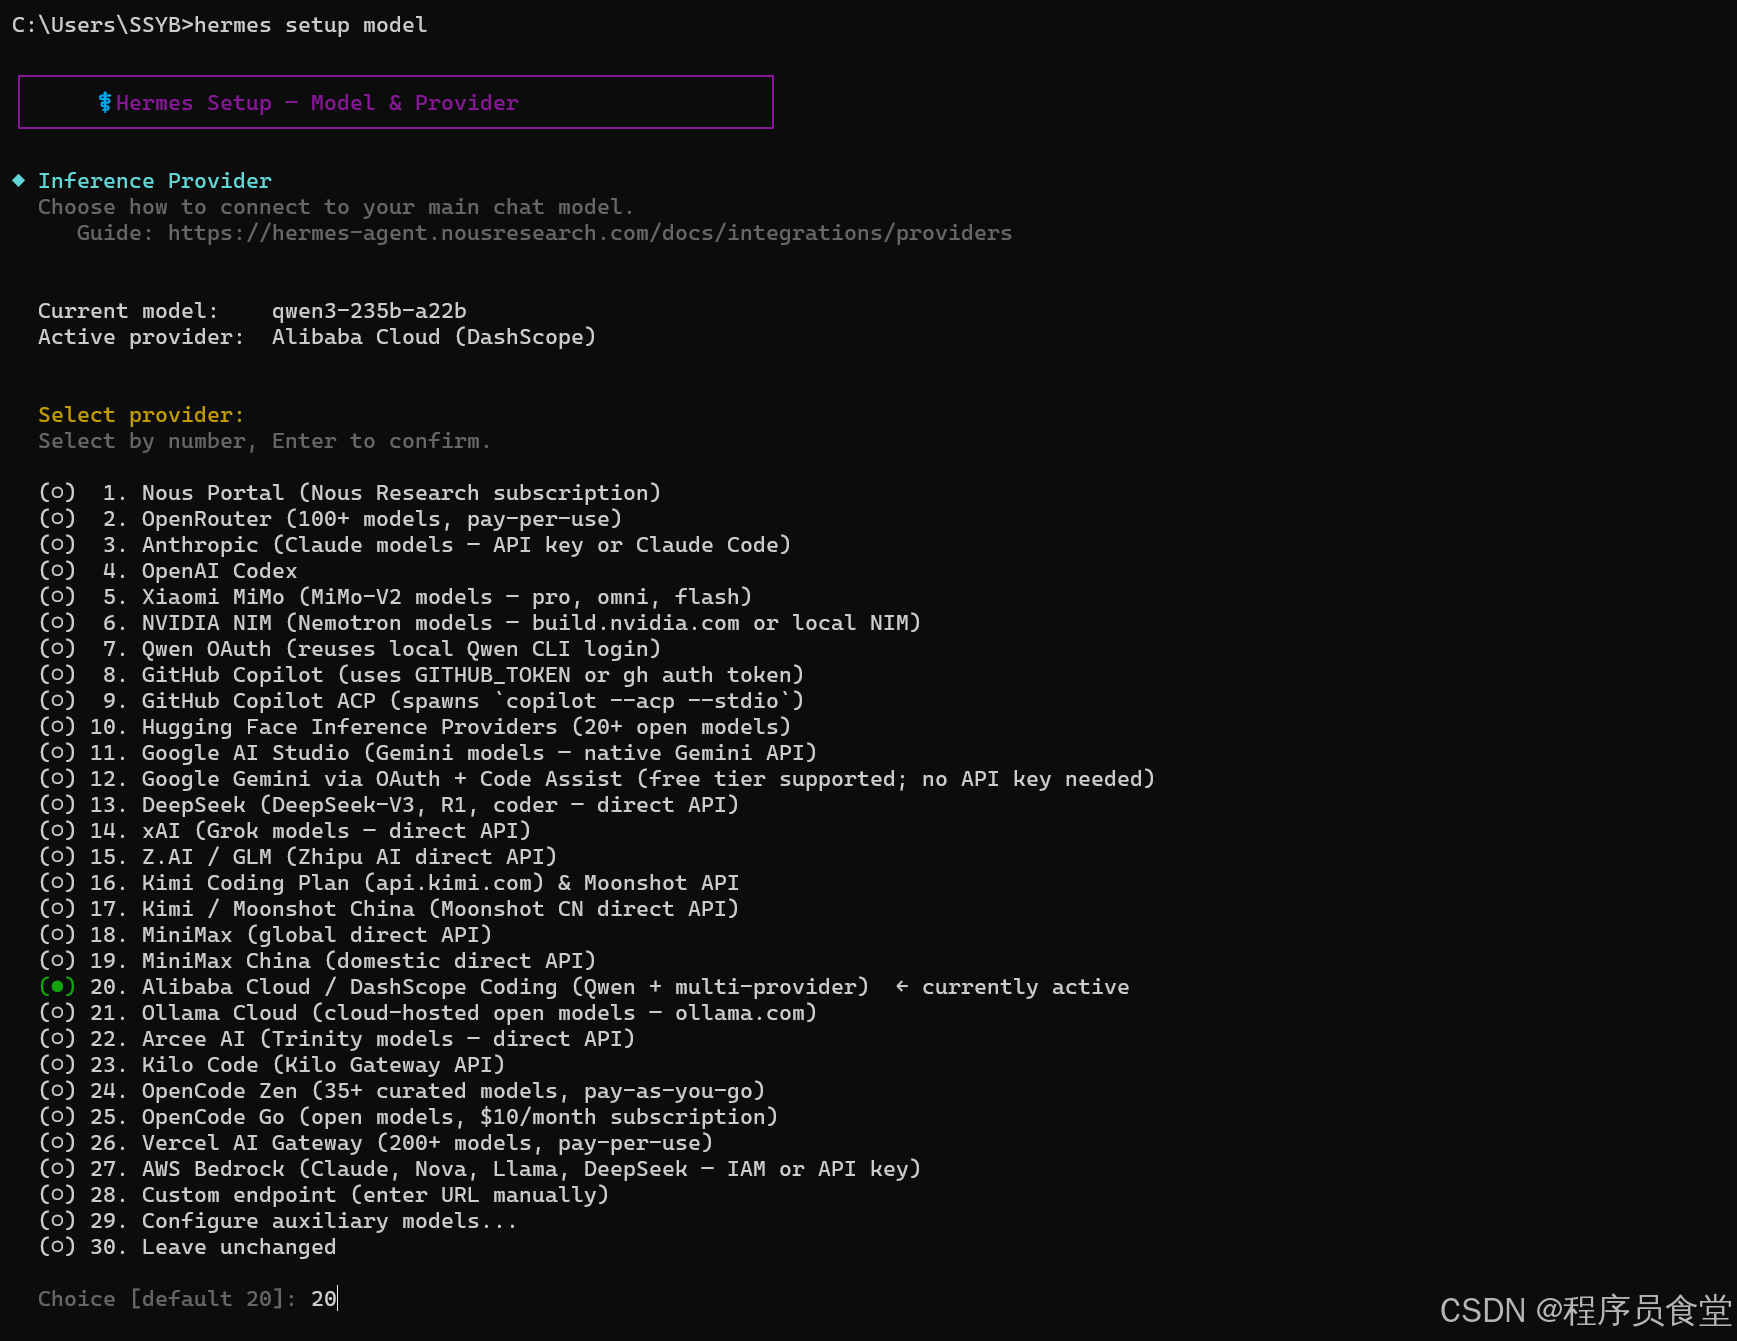Screen dimensions: 1737x1341
Task: Select radio button for OpenRouter option
Action: tap(57, 518)
